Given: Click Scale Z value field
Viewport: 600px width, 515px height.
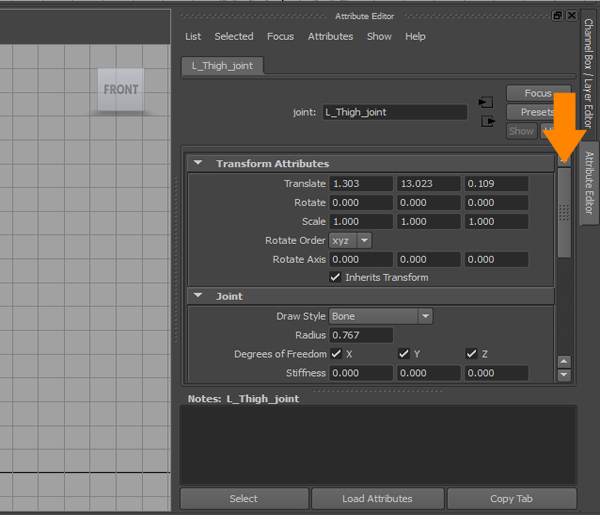Looking at the screenshot, I should [496, 222].
